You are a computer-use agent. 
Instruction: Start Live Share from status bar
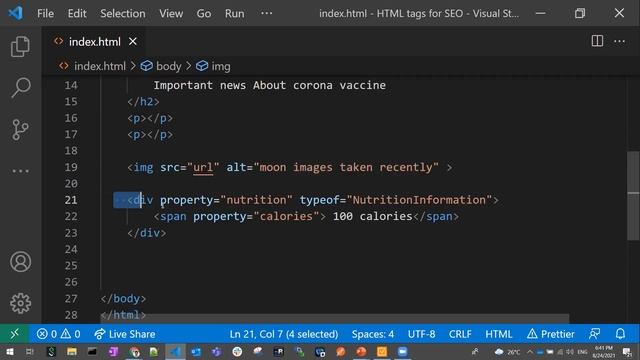[124, 334]
